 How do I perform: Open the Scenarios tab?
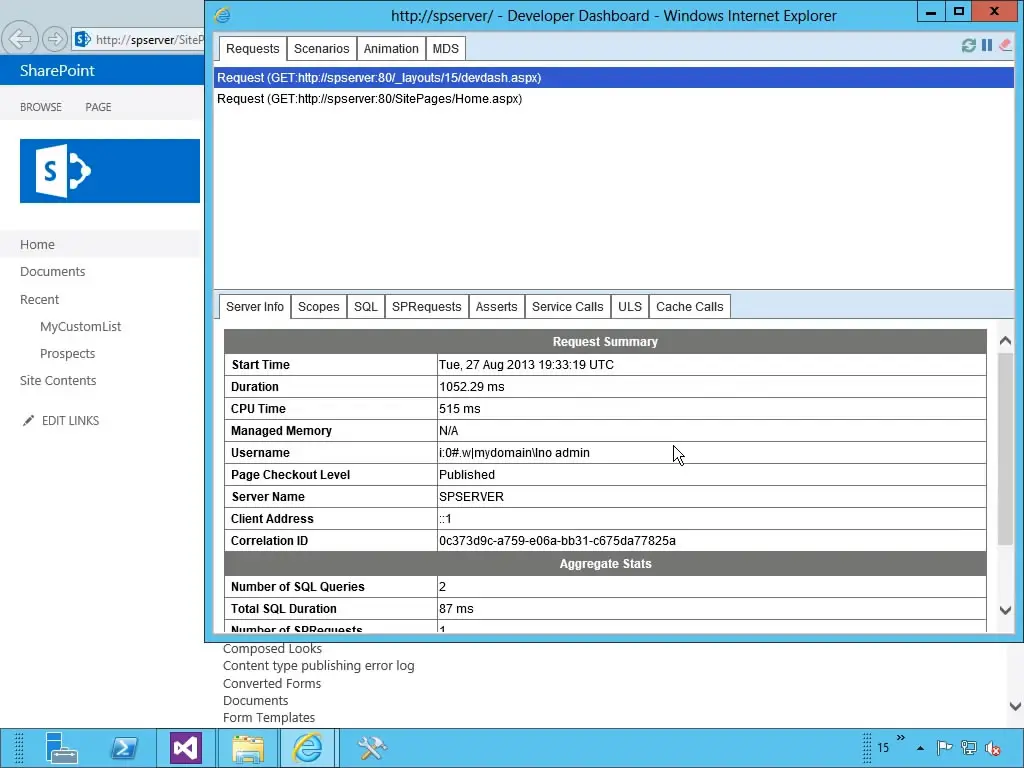tap(321, 48)
